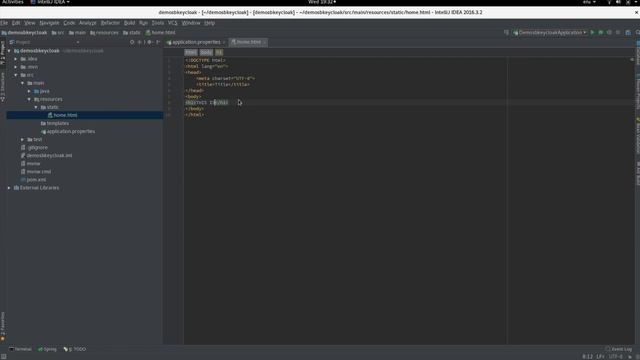Open the DemosbkeycloakApplication run configuration dropdown
The width and height of the screenshot is (640, 360).
tap(550, 33)
